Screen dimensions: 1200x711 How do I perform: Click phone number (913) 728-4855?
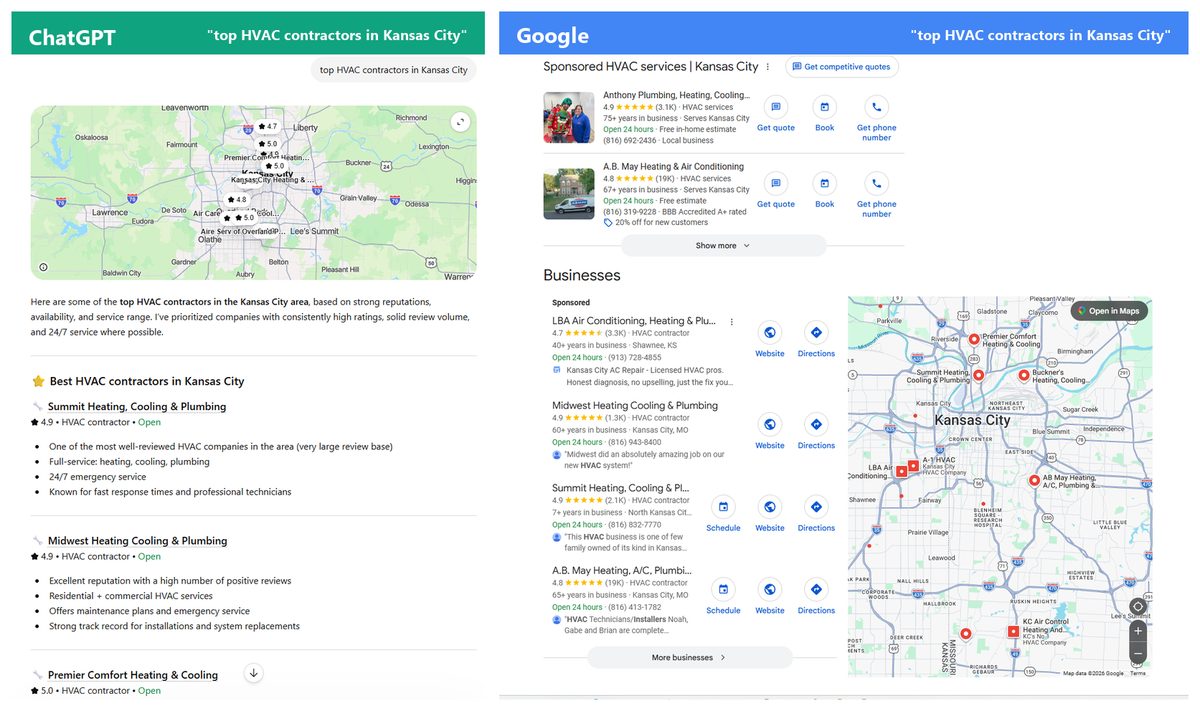click(x=634, y=357)
